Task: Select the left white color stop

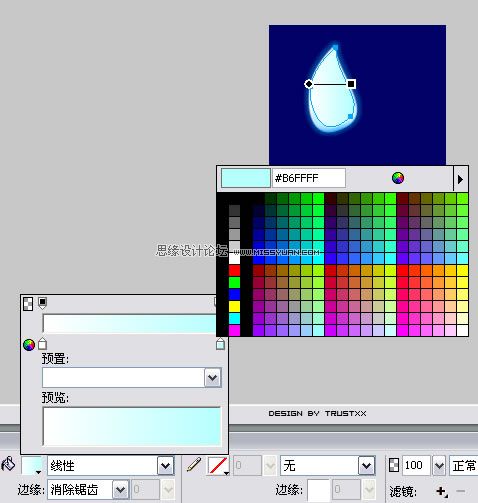Action: point(42,344)
